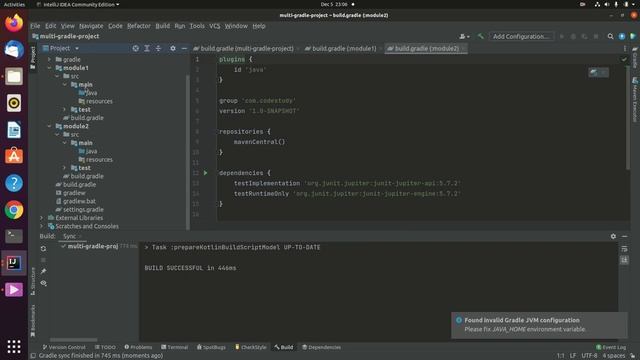Screen dimensions: 640x360
Task: Click the Build tree horizontal scrollbar
Action: pyautogui.click(x=73, y=340)
